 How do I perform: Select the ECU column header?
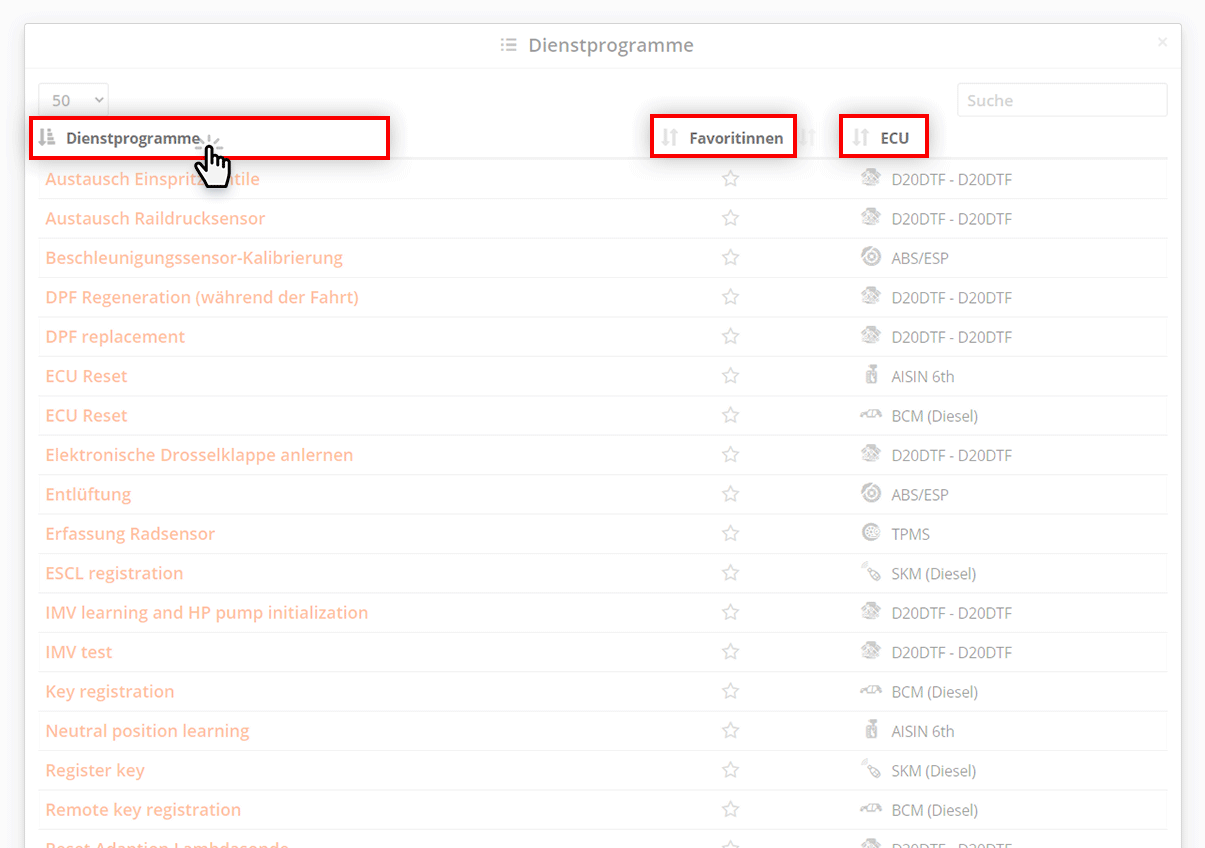897,136
